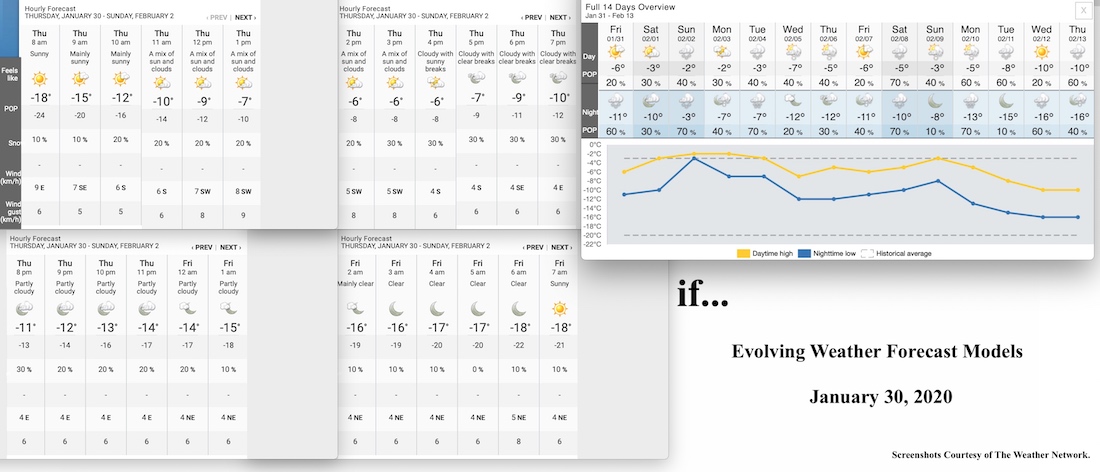The height and width of the screenshot is (472, 1100).
Task: Click the night moon icon for Tue 02/11
Action: click(x=1006, y=100)
